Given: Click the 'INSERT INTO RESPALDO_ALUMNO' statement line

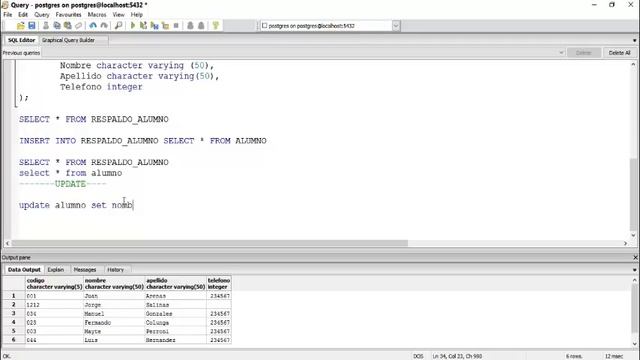Looking at the screenshot, I should (142, 140).
